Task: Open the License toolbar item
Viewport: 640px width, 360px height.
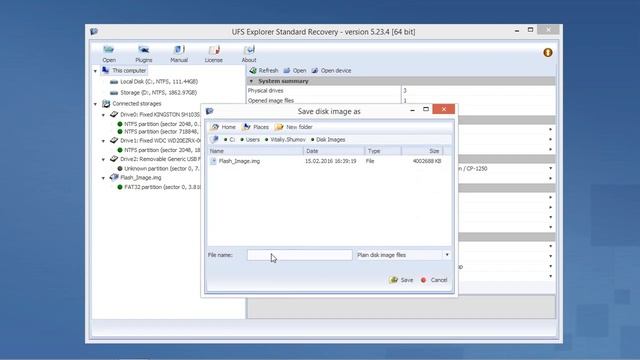Action: coord(213,54)
